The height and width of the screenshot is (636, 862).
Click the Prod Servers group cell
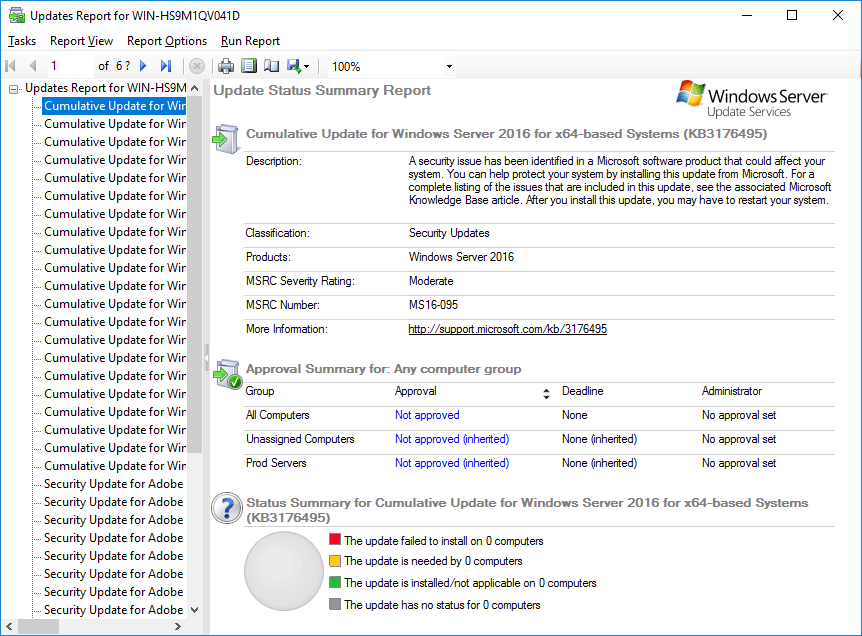276,463
